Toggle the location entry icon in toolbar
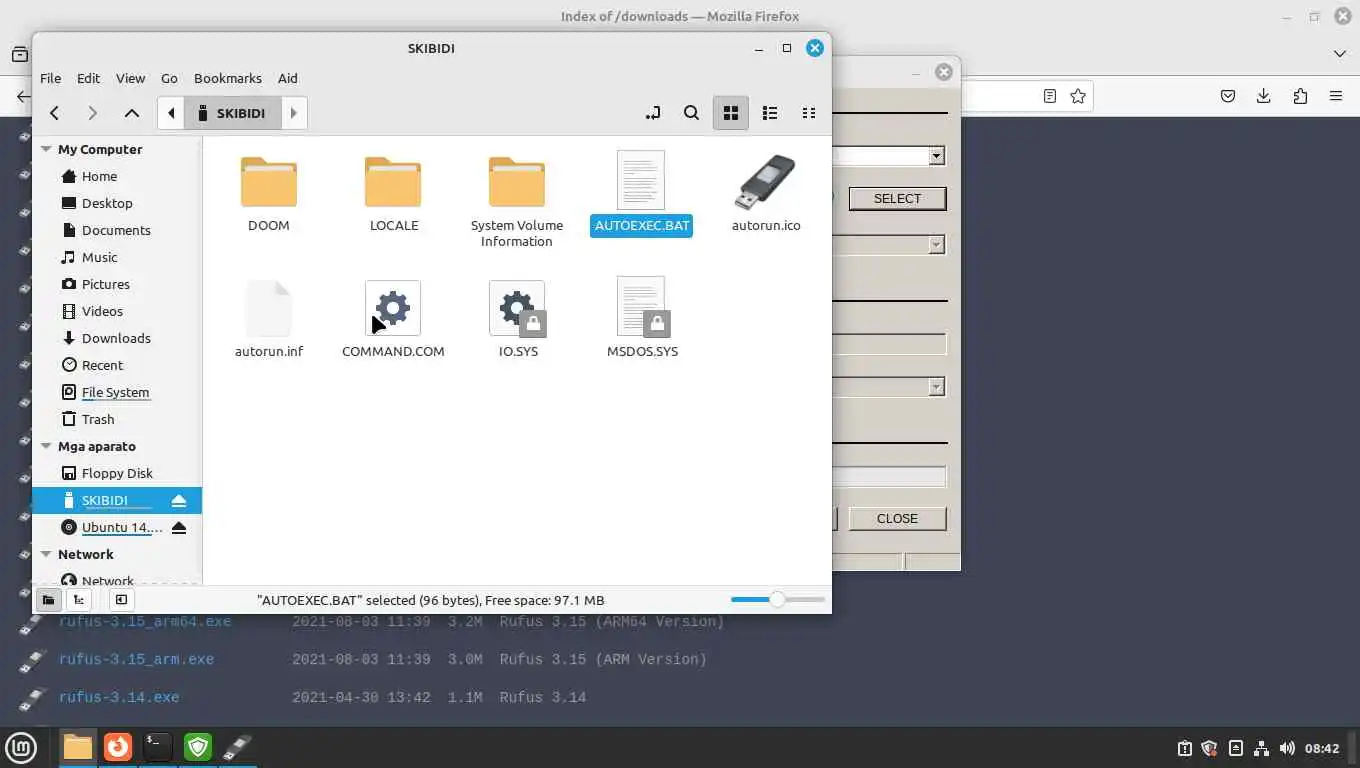The height and width of the screenshot is (768, 1360). pyautogui.click(x=652, y=113)
